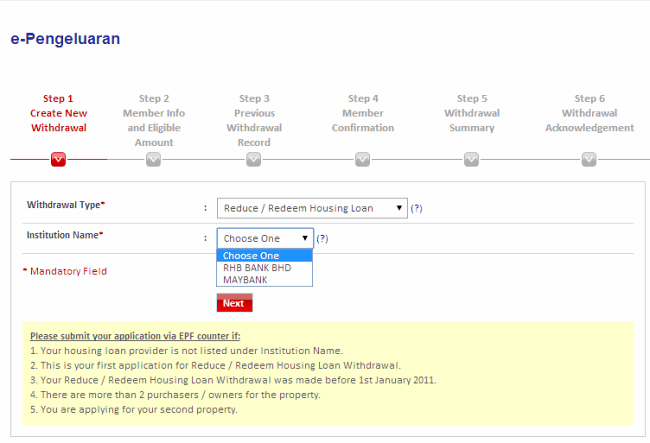Click the 'Institution Name' field label
This screenshot has height=443, width=650.
pos(65,235)
